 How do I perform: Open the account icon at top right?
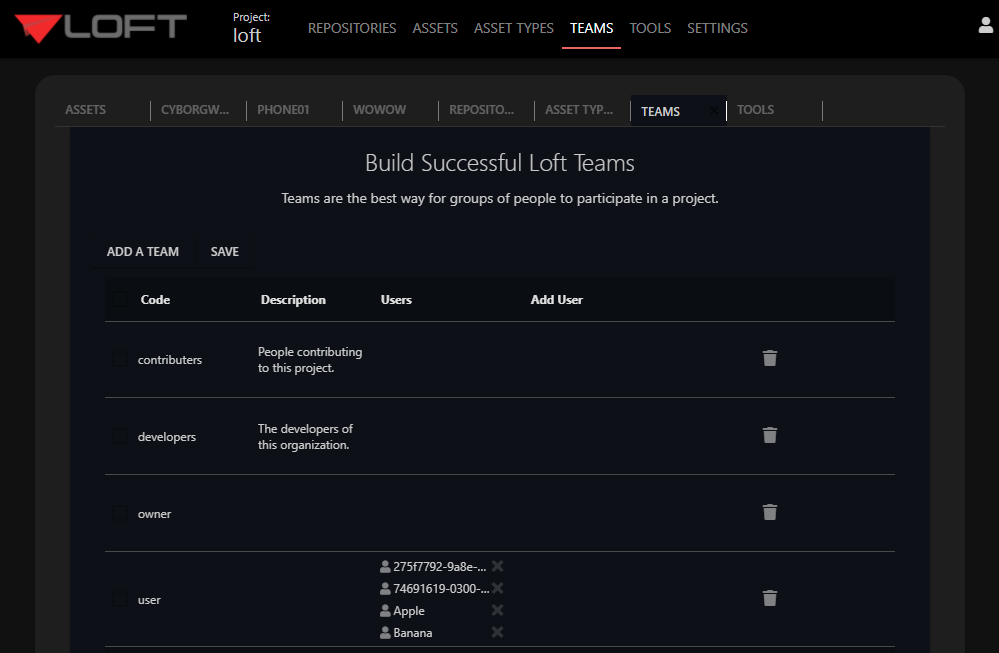[x=985, y=24]
